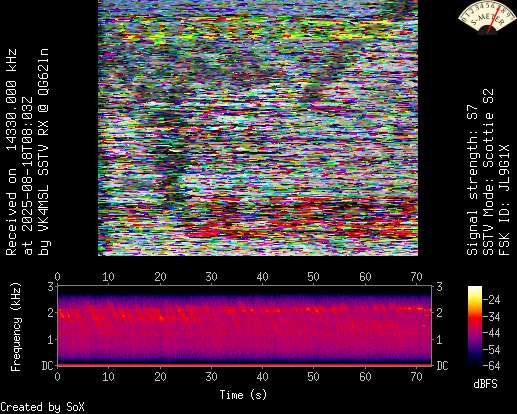Click the 'Created by SoX' text

[x=42, y=407]
